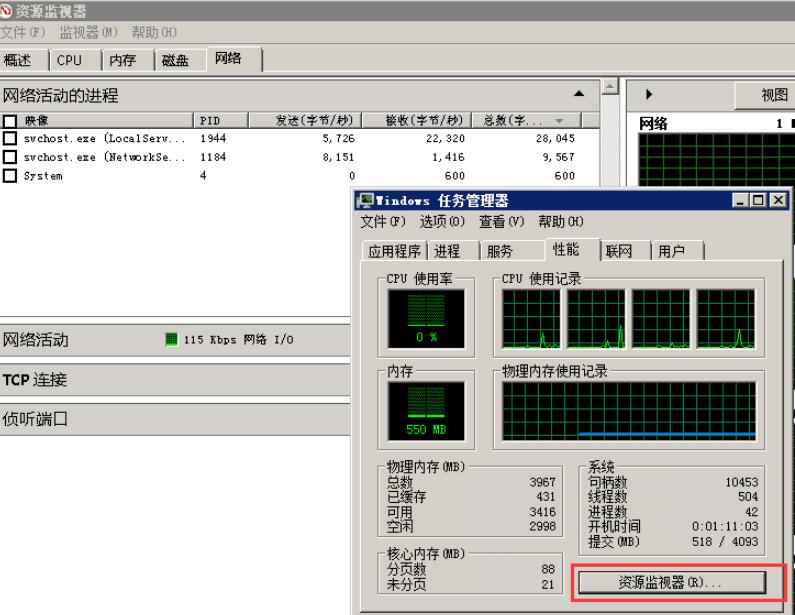This screenshot has height=615, width=795.
Task: Select the svchost.exe (NetworkSe... process name
Action: [104, 157]
